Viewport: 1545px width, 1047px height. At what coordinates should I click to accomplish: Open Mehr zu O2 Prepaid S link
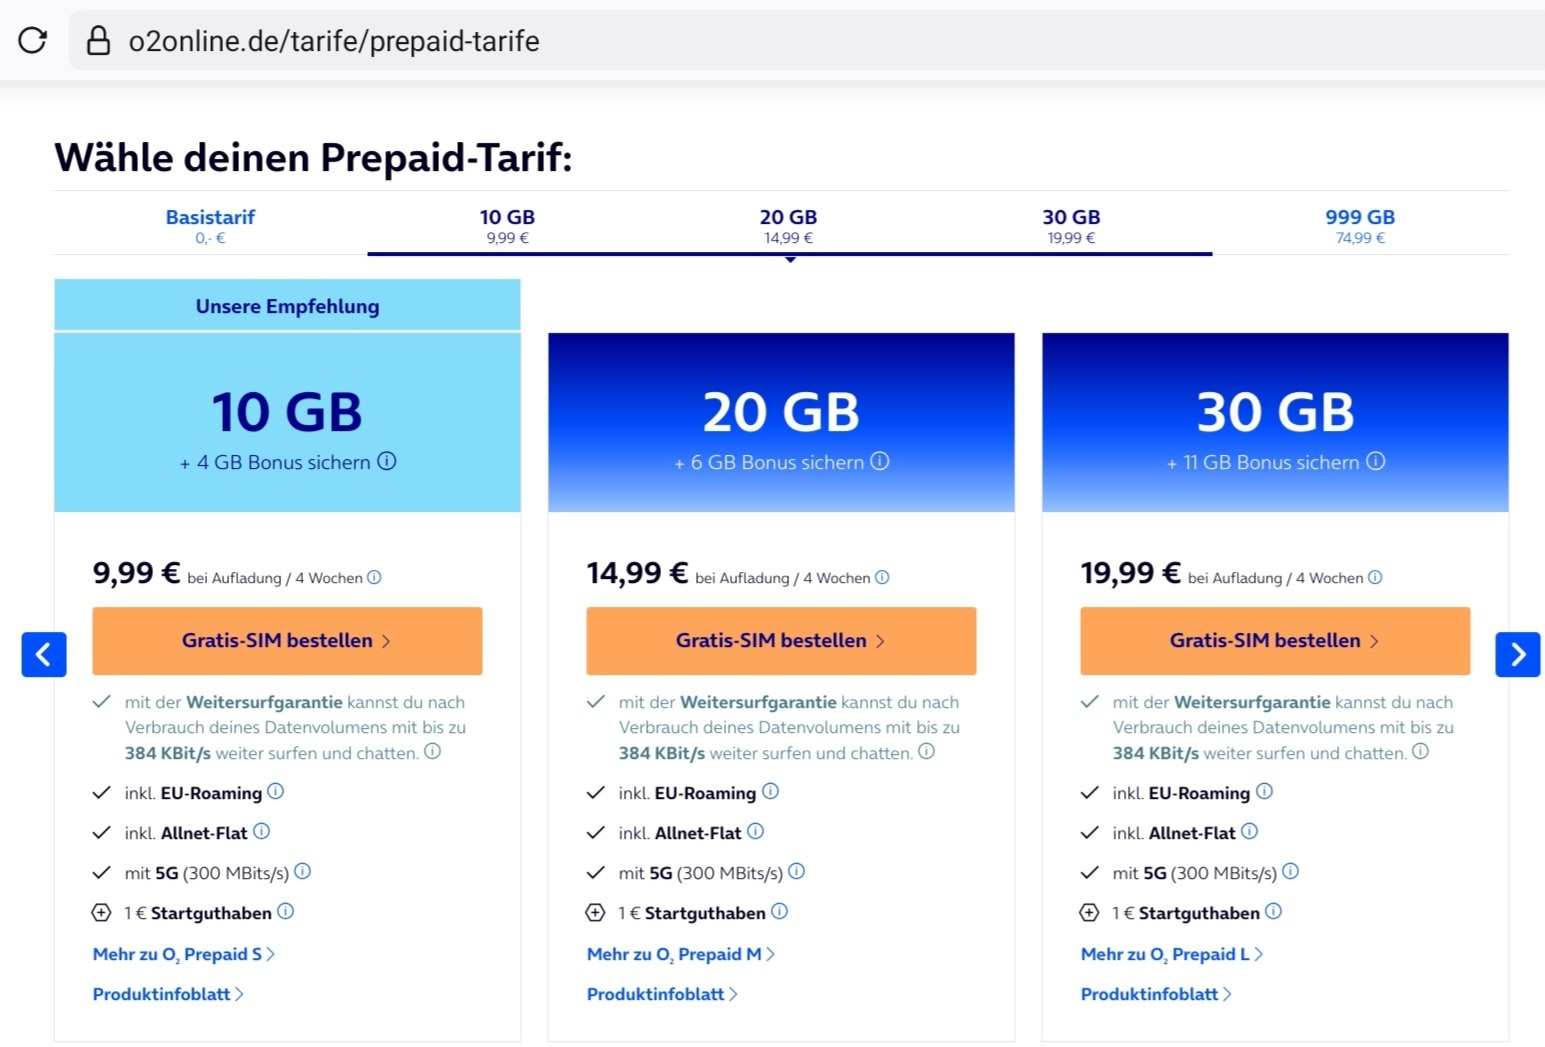pyautogui.click(x=184, y=954)
